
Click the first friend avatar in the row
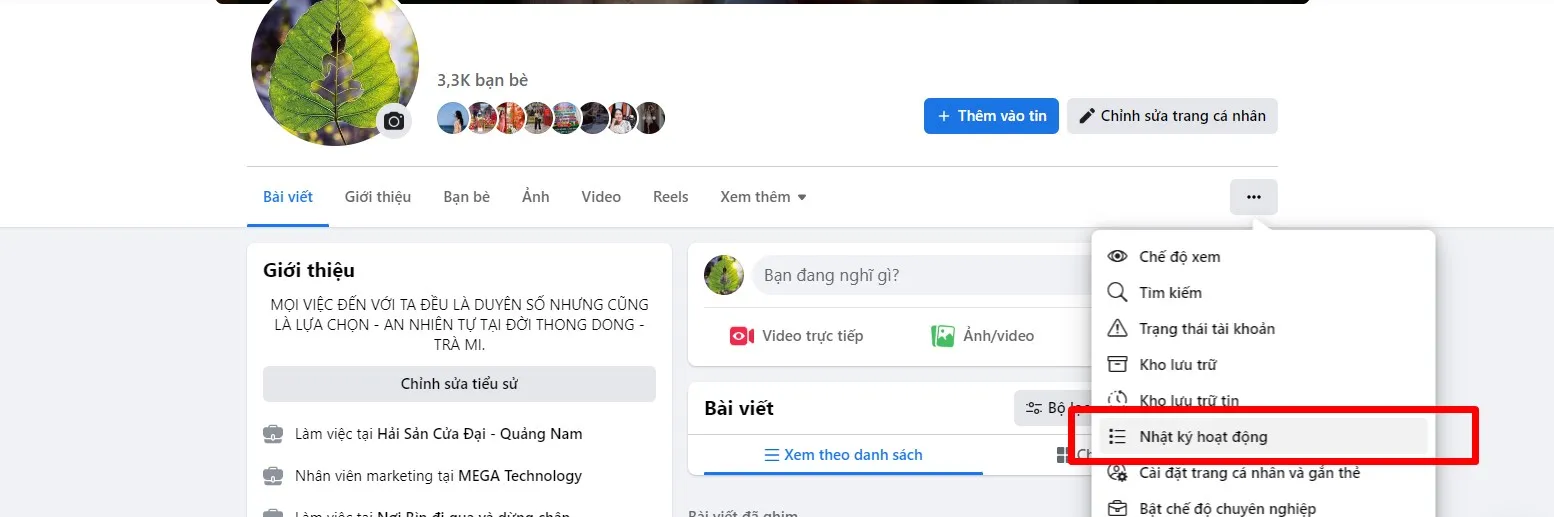click(x=452, y=118)
